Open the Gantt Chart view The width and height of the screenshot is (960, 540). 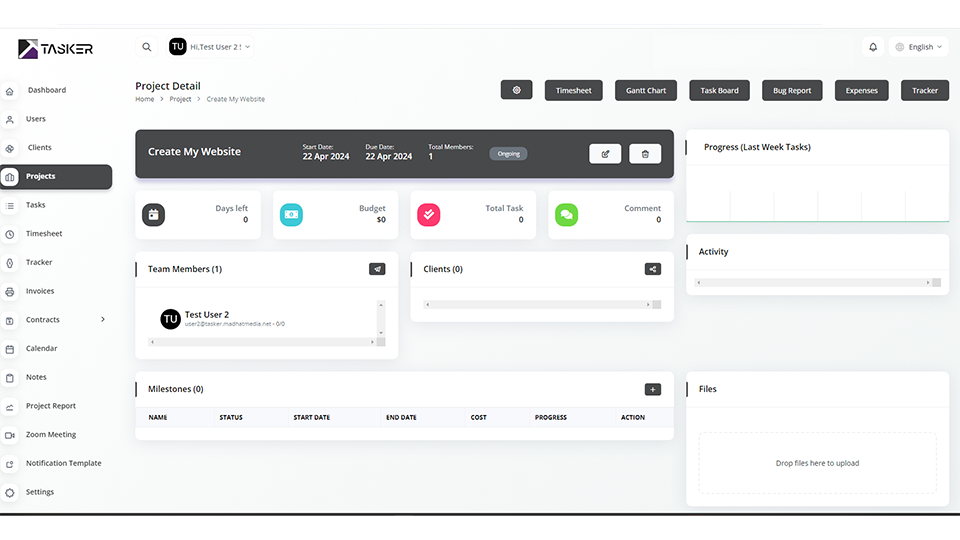646,90
